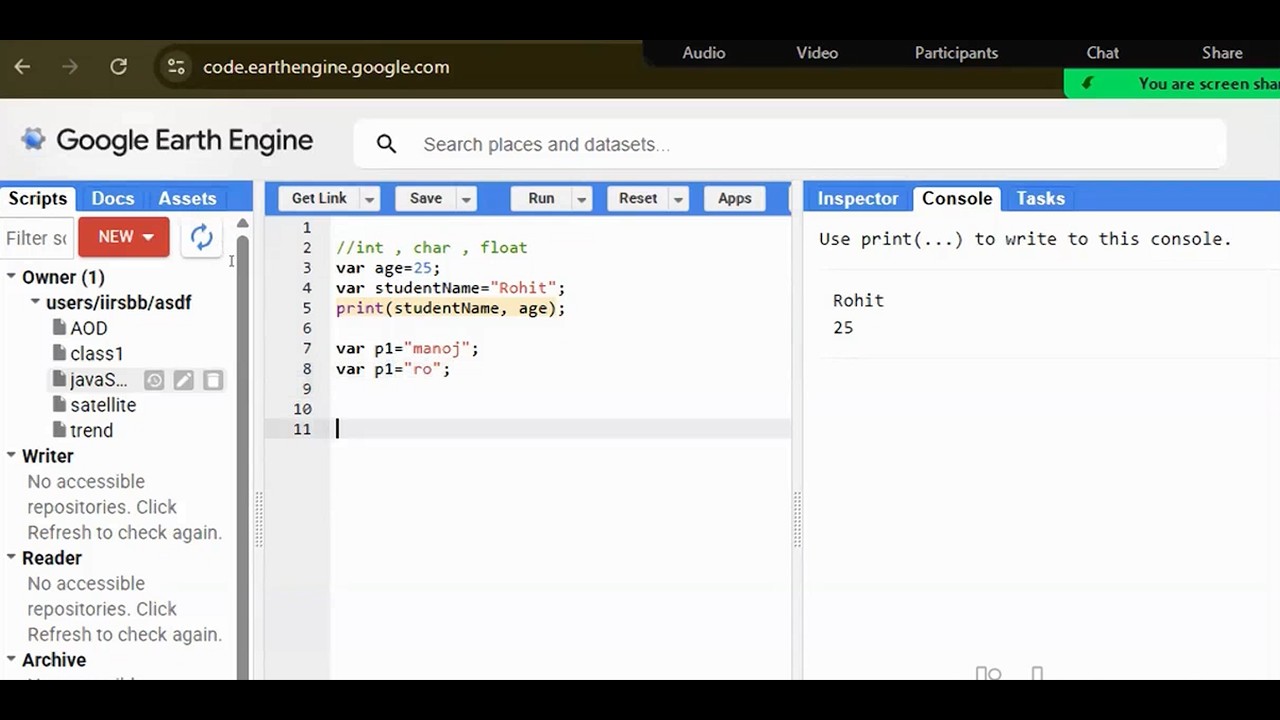Switch to the Tasks tab
Viewport: 1280px width, 720px height.
click(x=1041, y=198)
